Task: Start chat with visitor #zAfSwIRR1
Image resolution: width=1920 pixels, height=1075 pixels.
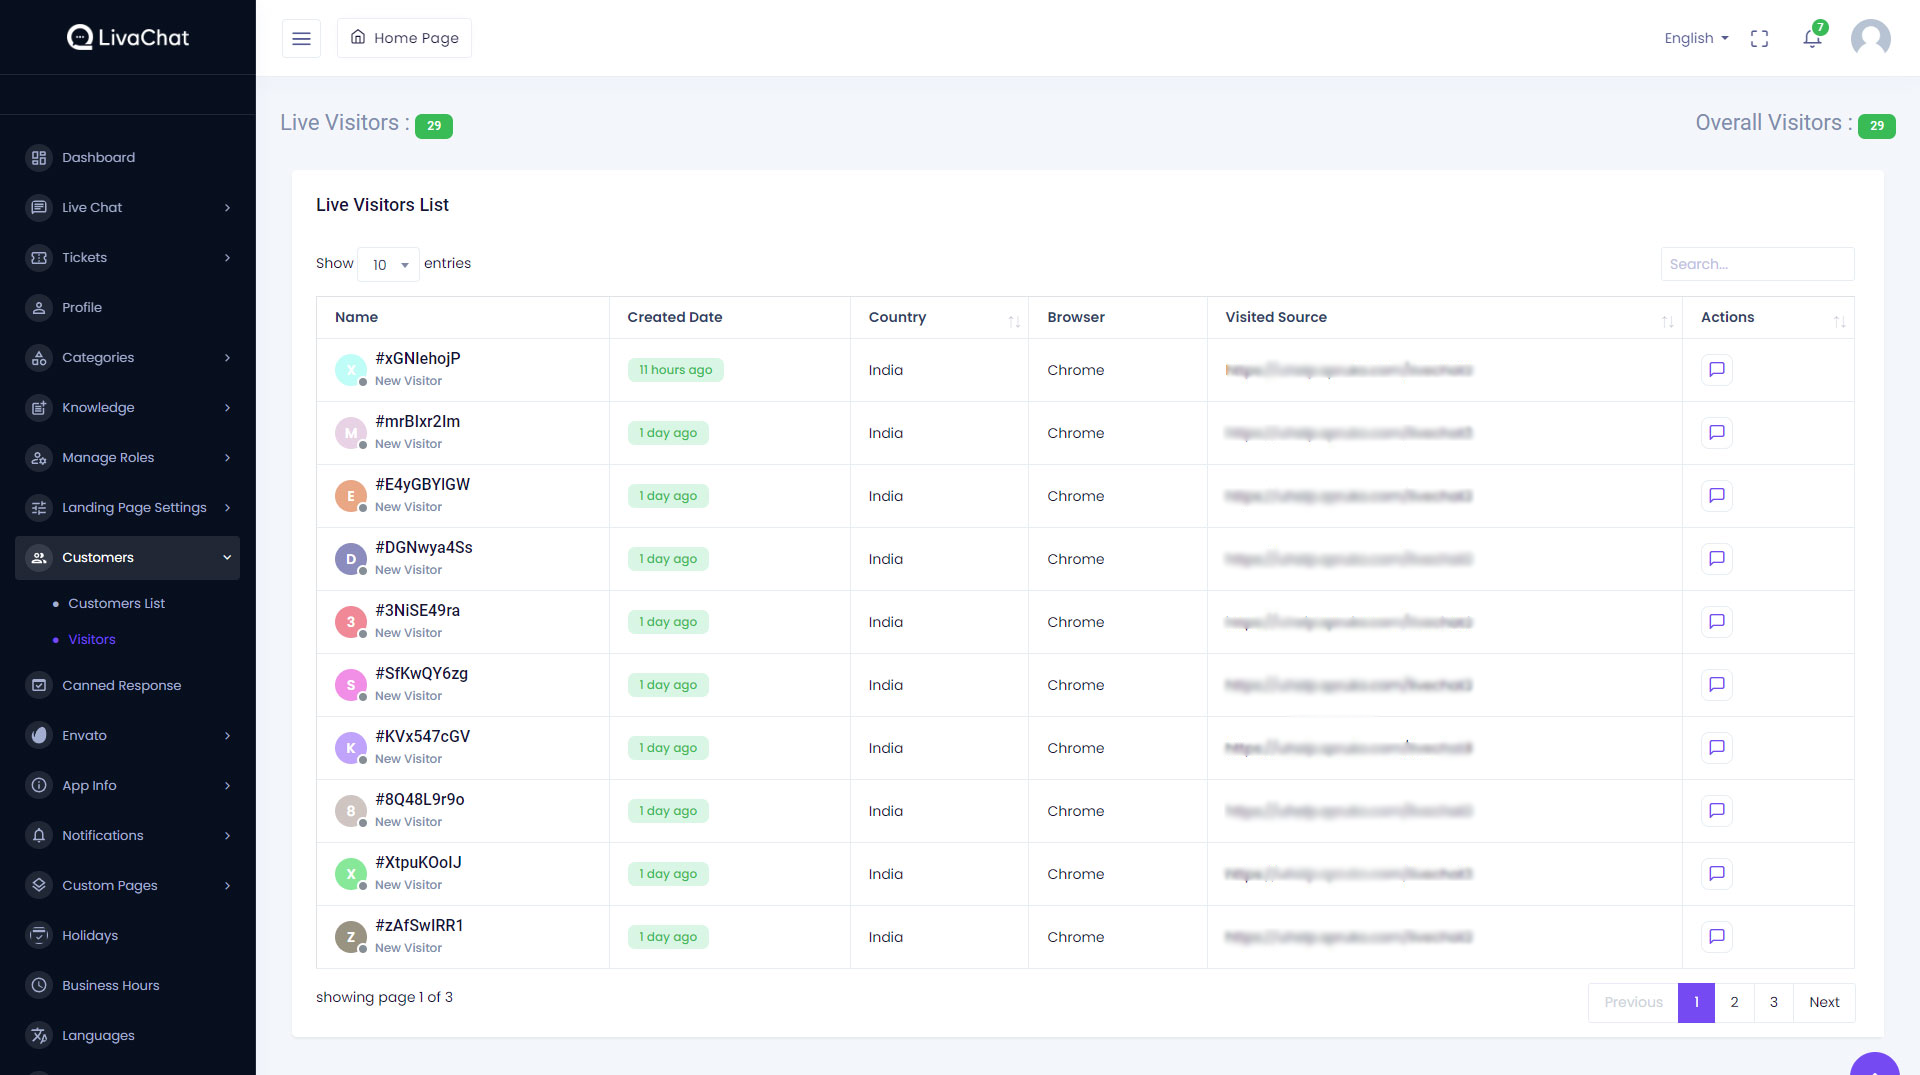Action: [1716, 937]
